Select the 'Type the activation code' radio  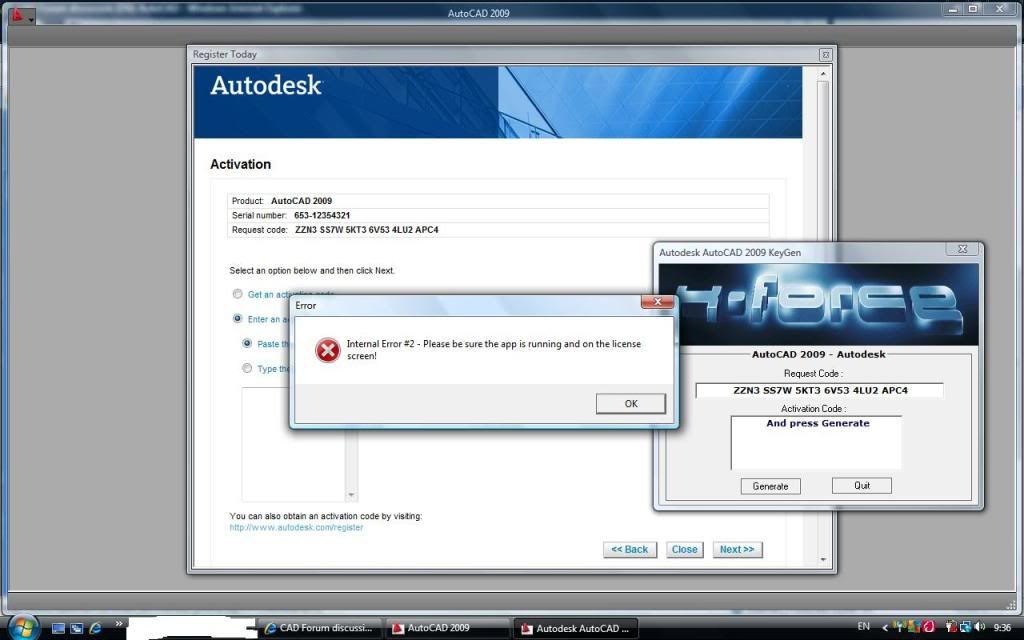tap(248, 368)
